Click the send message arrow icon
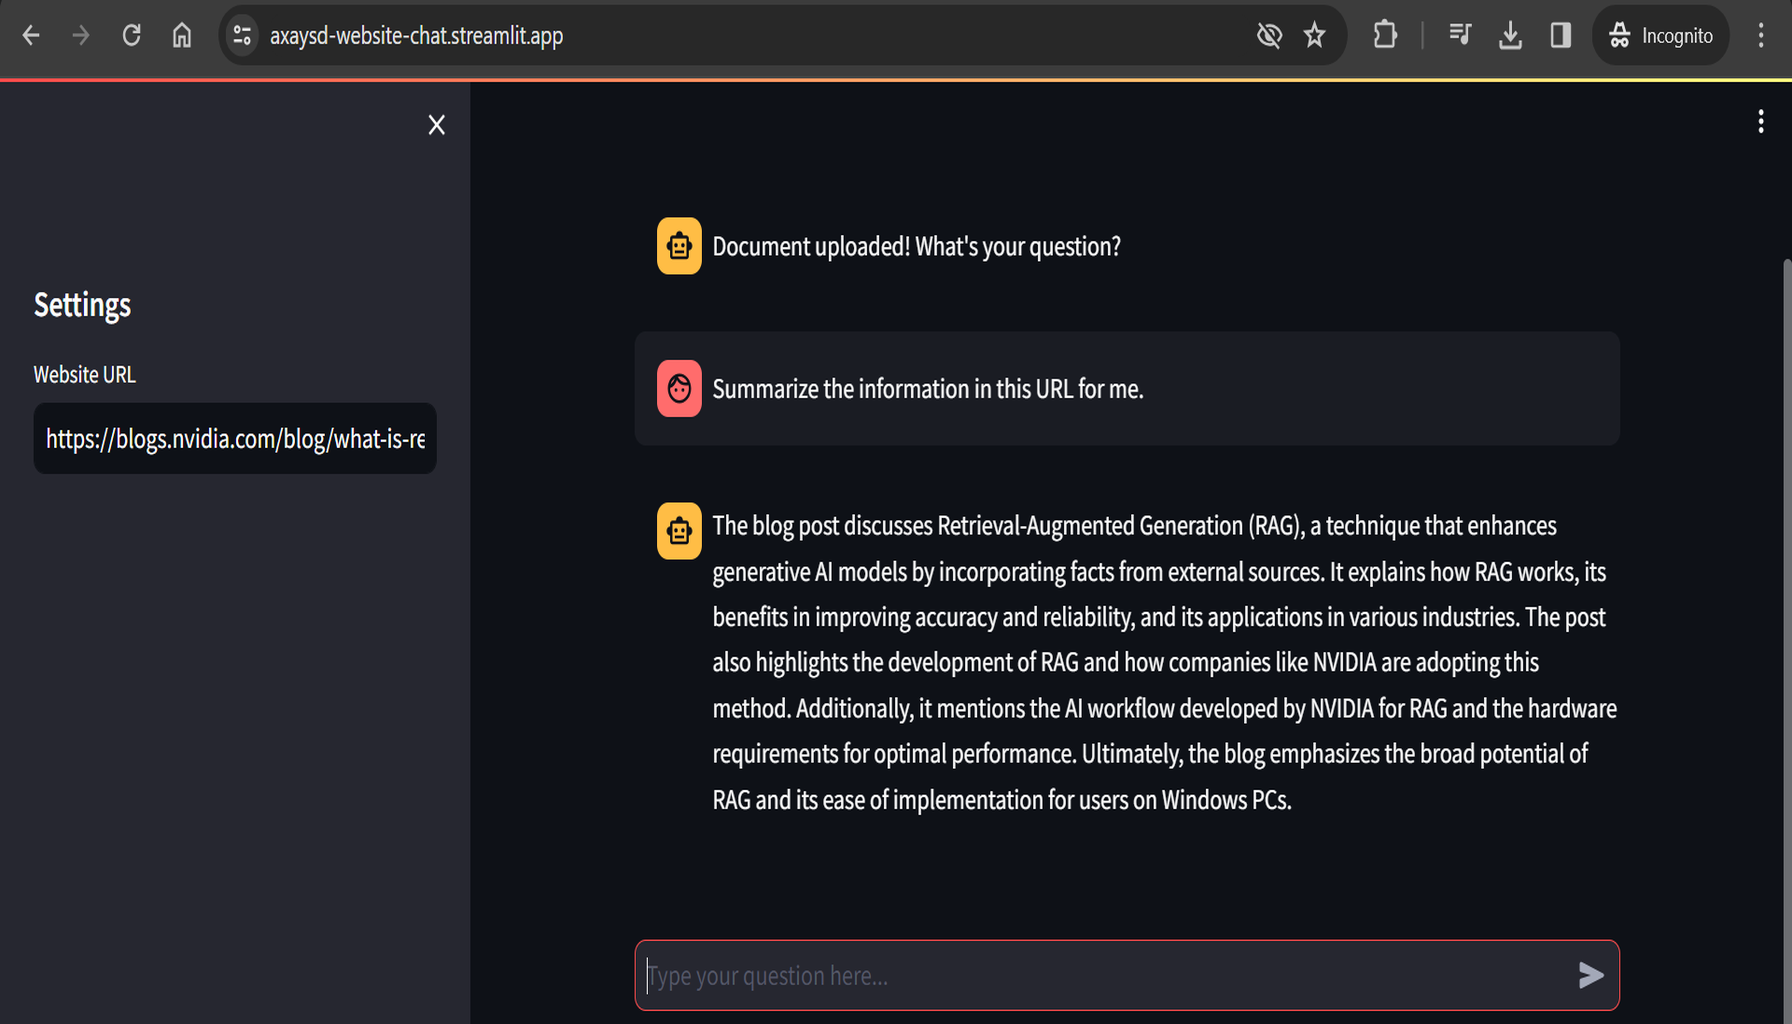1792x1024 pixels. point(1590,975)
